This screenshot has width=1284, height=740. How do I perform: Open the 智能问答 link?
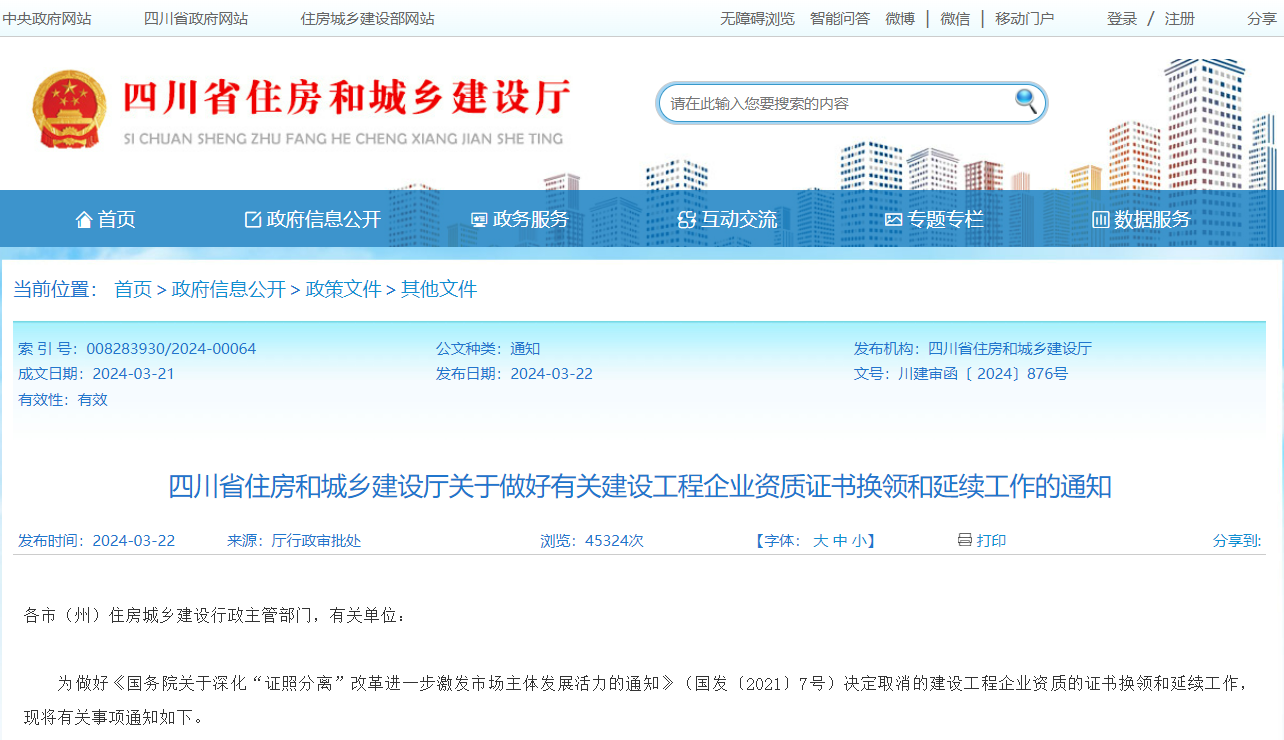click(839, 19)
